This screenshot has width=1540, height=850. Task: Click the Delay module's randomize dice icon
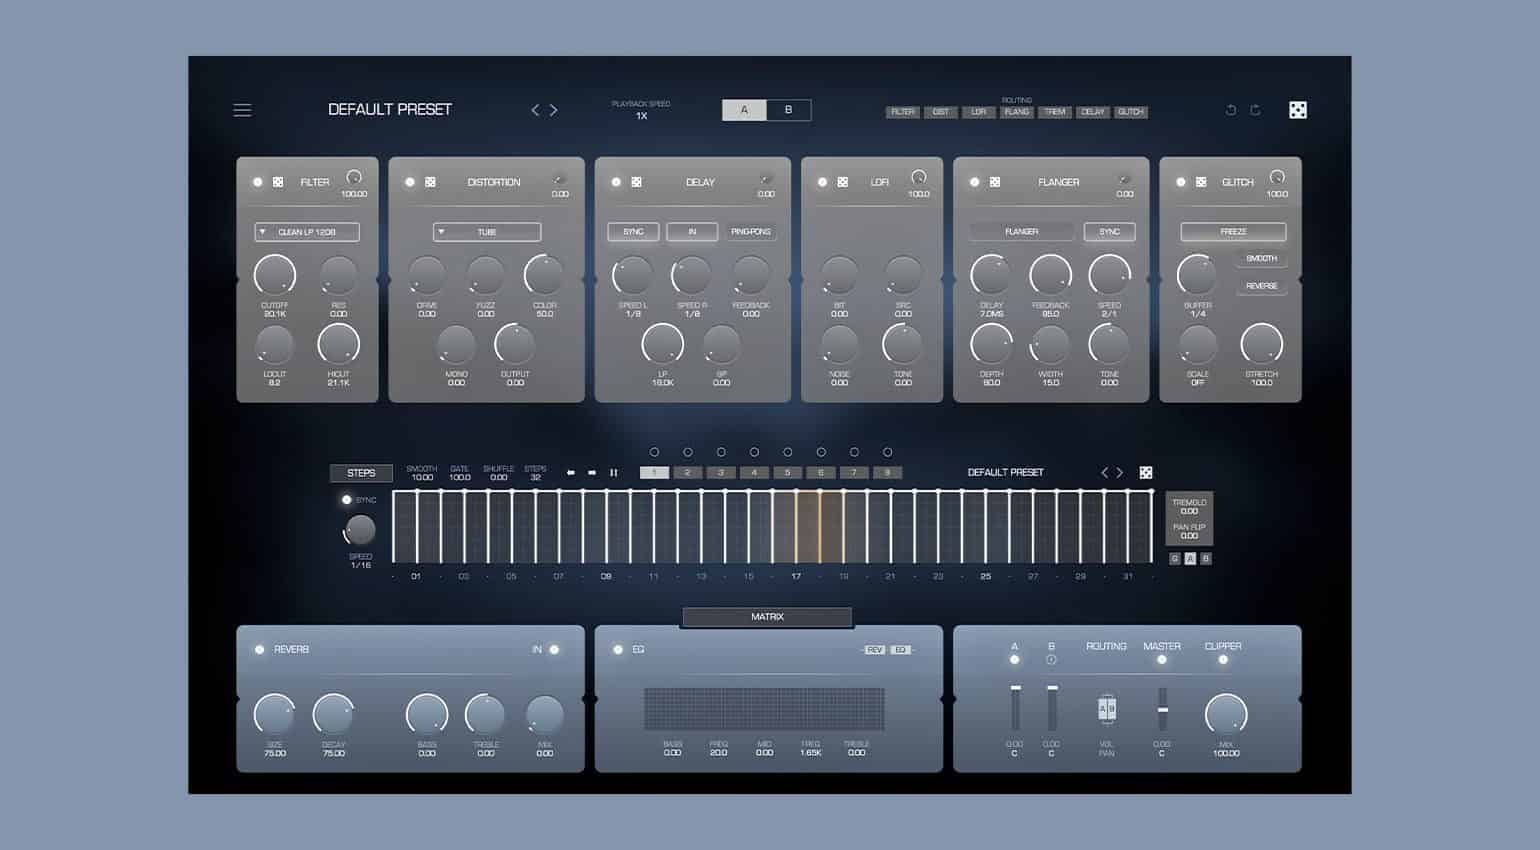[634, 181]
